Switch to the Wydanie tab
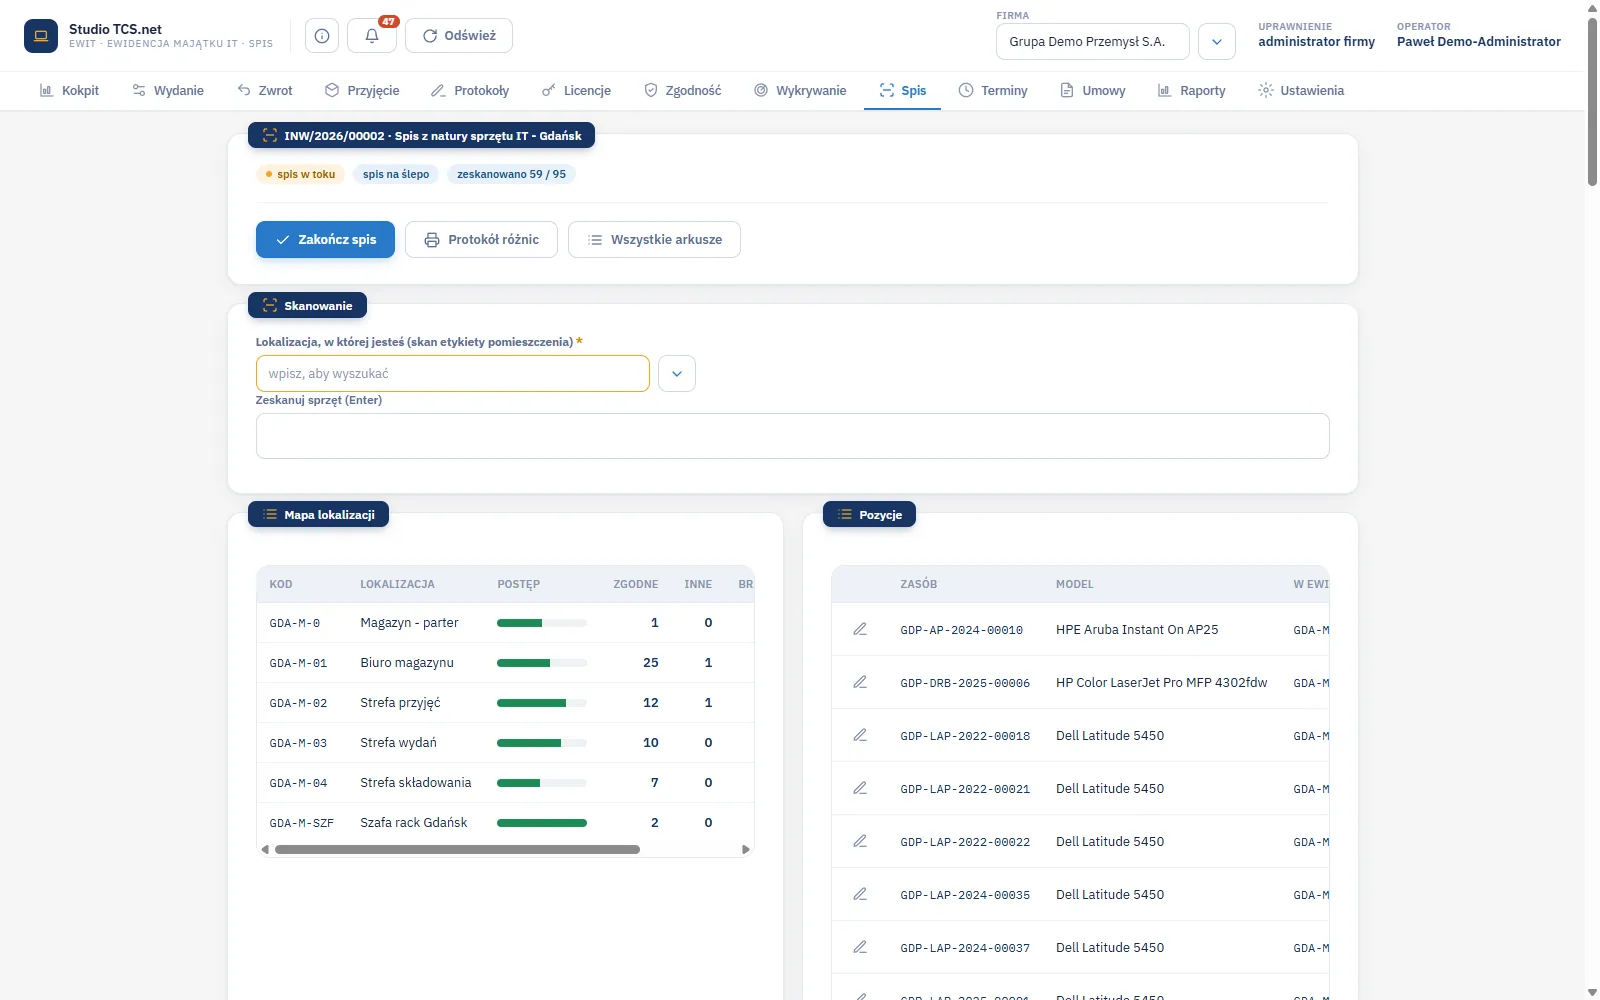Screen dimensions: 1600x1000 [x=168, y=91]
